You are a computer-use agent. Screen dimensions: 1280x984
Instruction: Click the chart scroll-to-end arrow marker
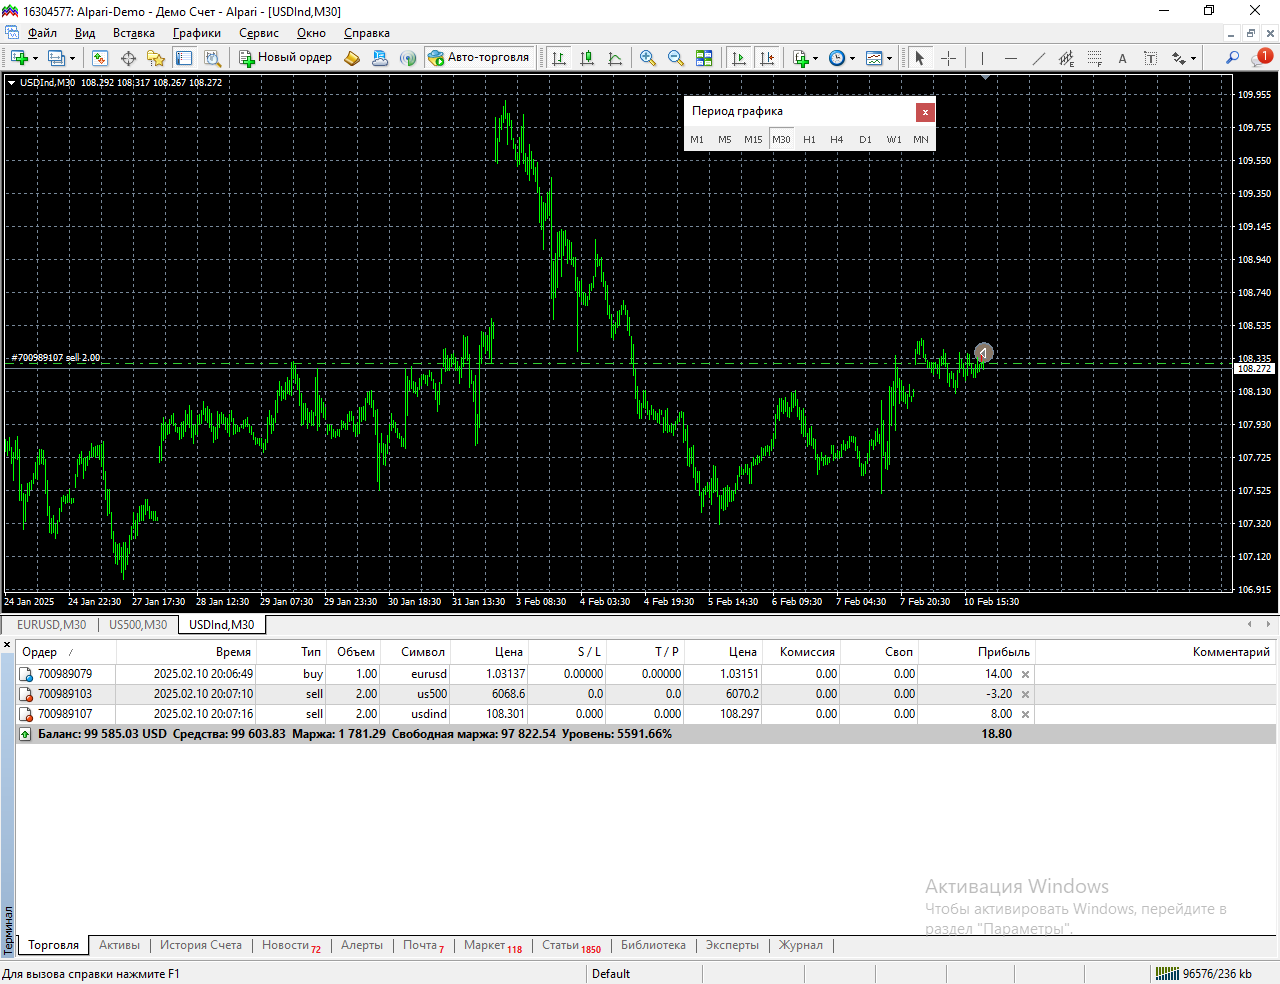pyautogui.click(x=984, y=353)
